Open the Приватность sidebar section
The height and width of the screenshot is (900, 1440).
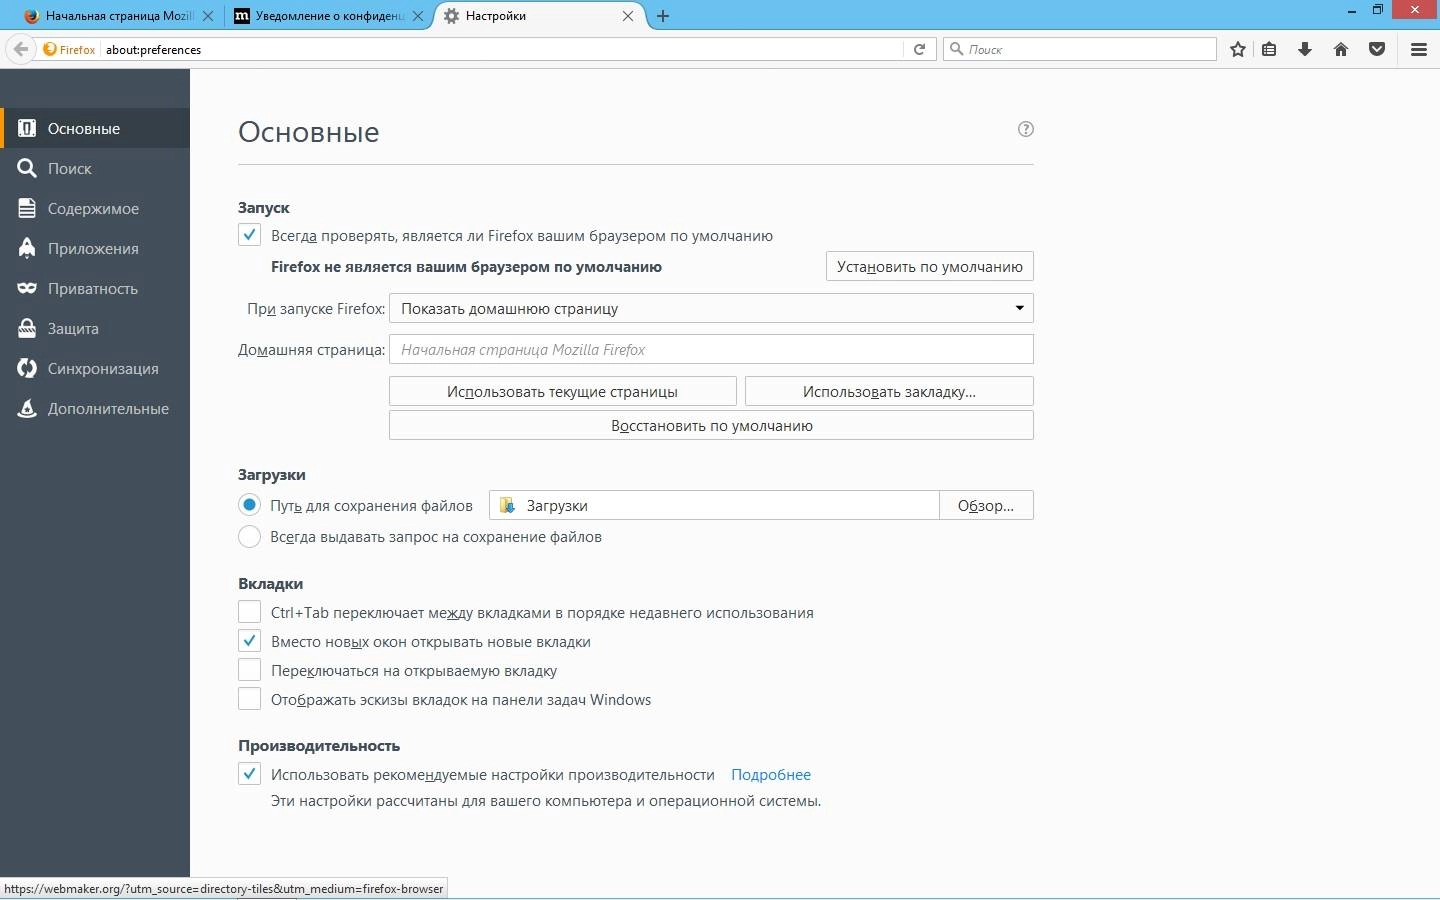pos(95,288)
